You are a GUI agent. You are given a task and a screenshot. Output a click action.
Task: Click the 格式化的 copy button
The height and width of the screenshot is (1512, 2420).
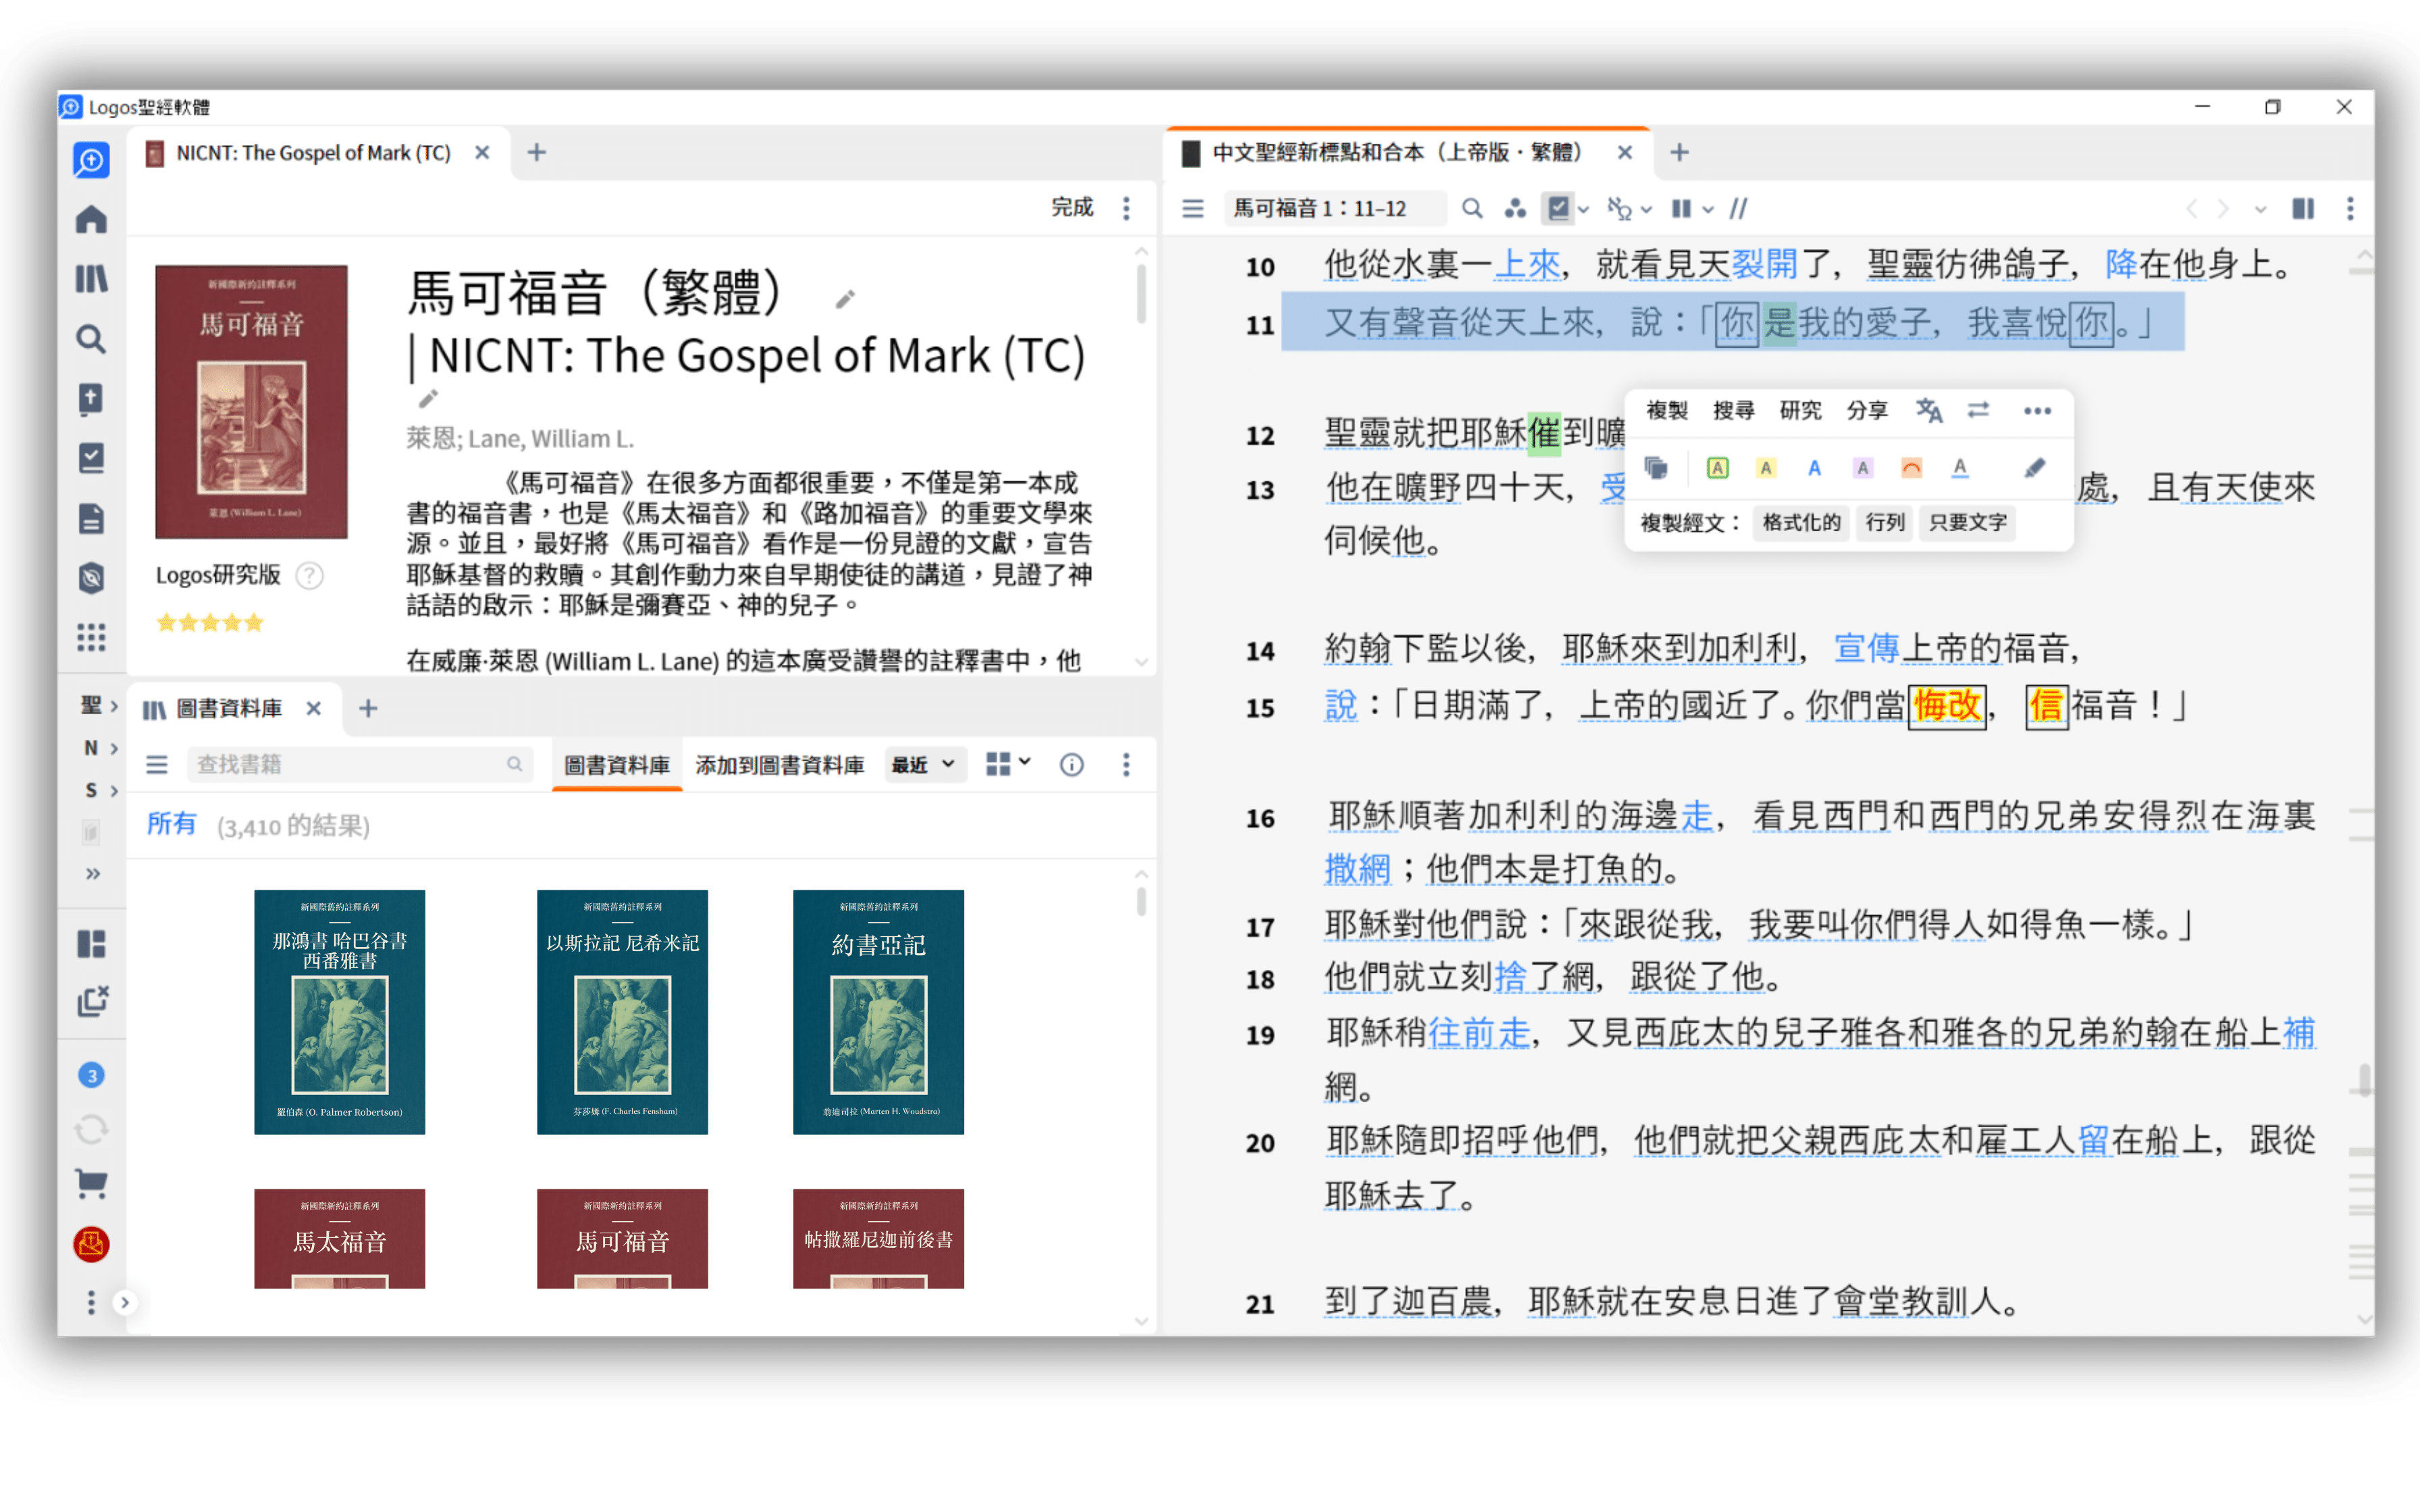coord(1801,522)
